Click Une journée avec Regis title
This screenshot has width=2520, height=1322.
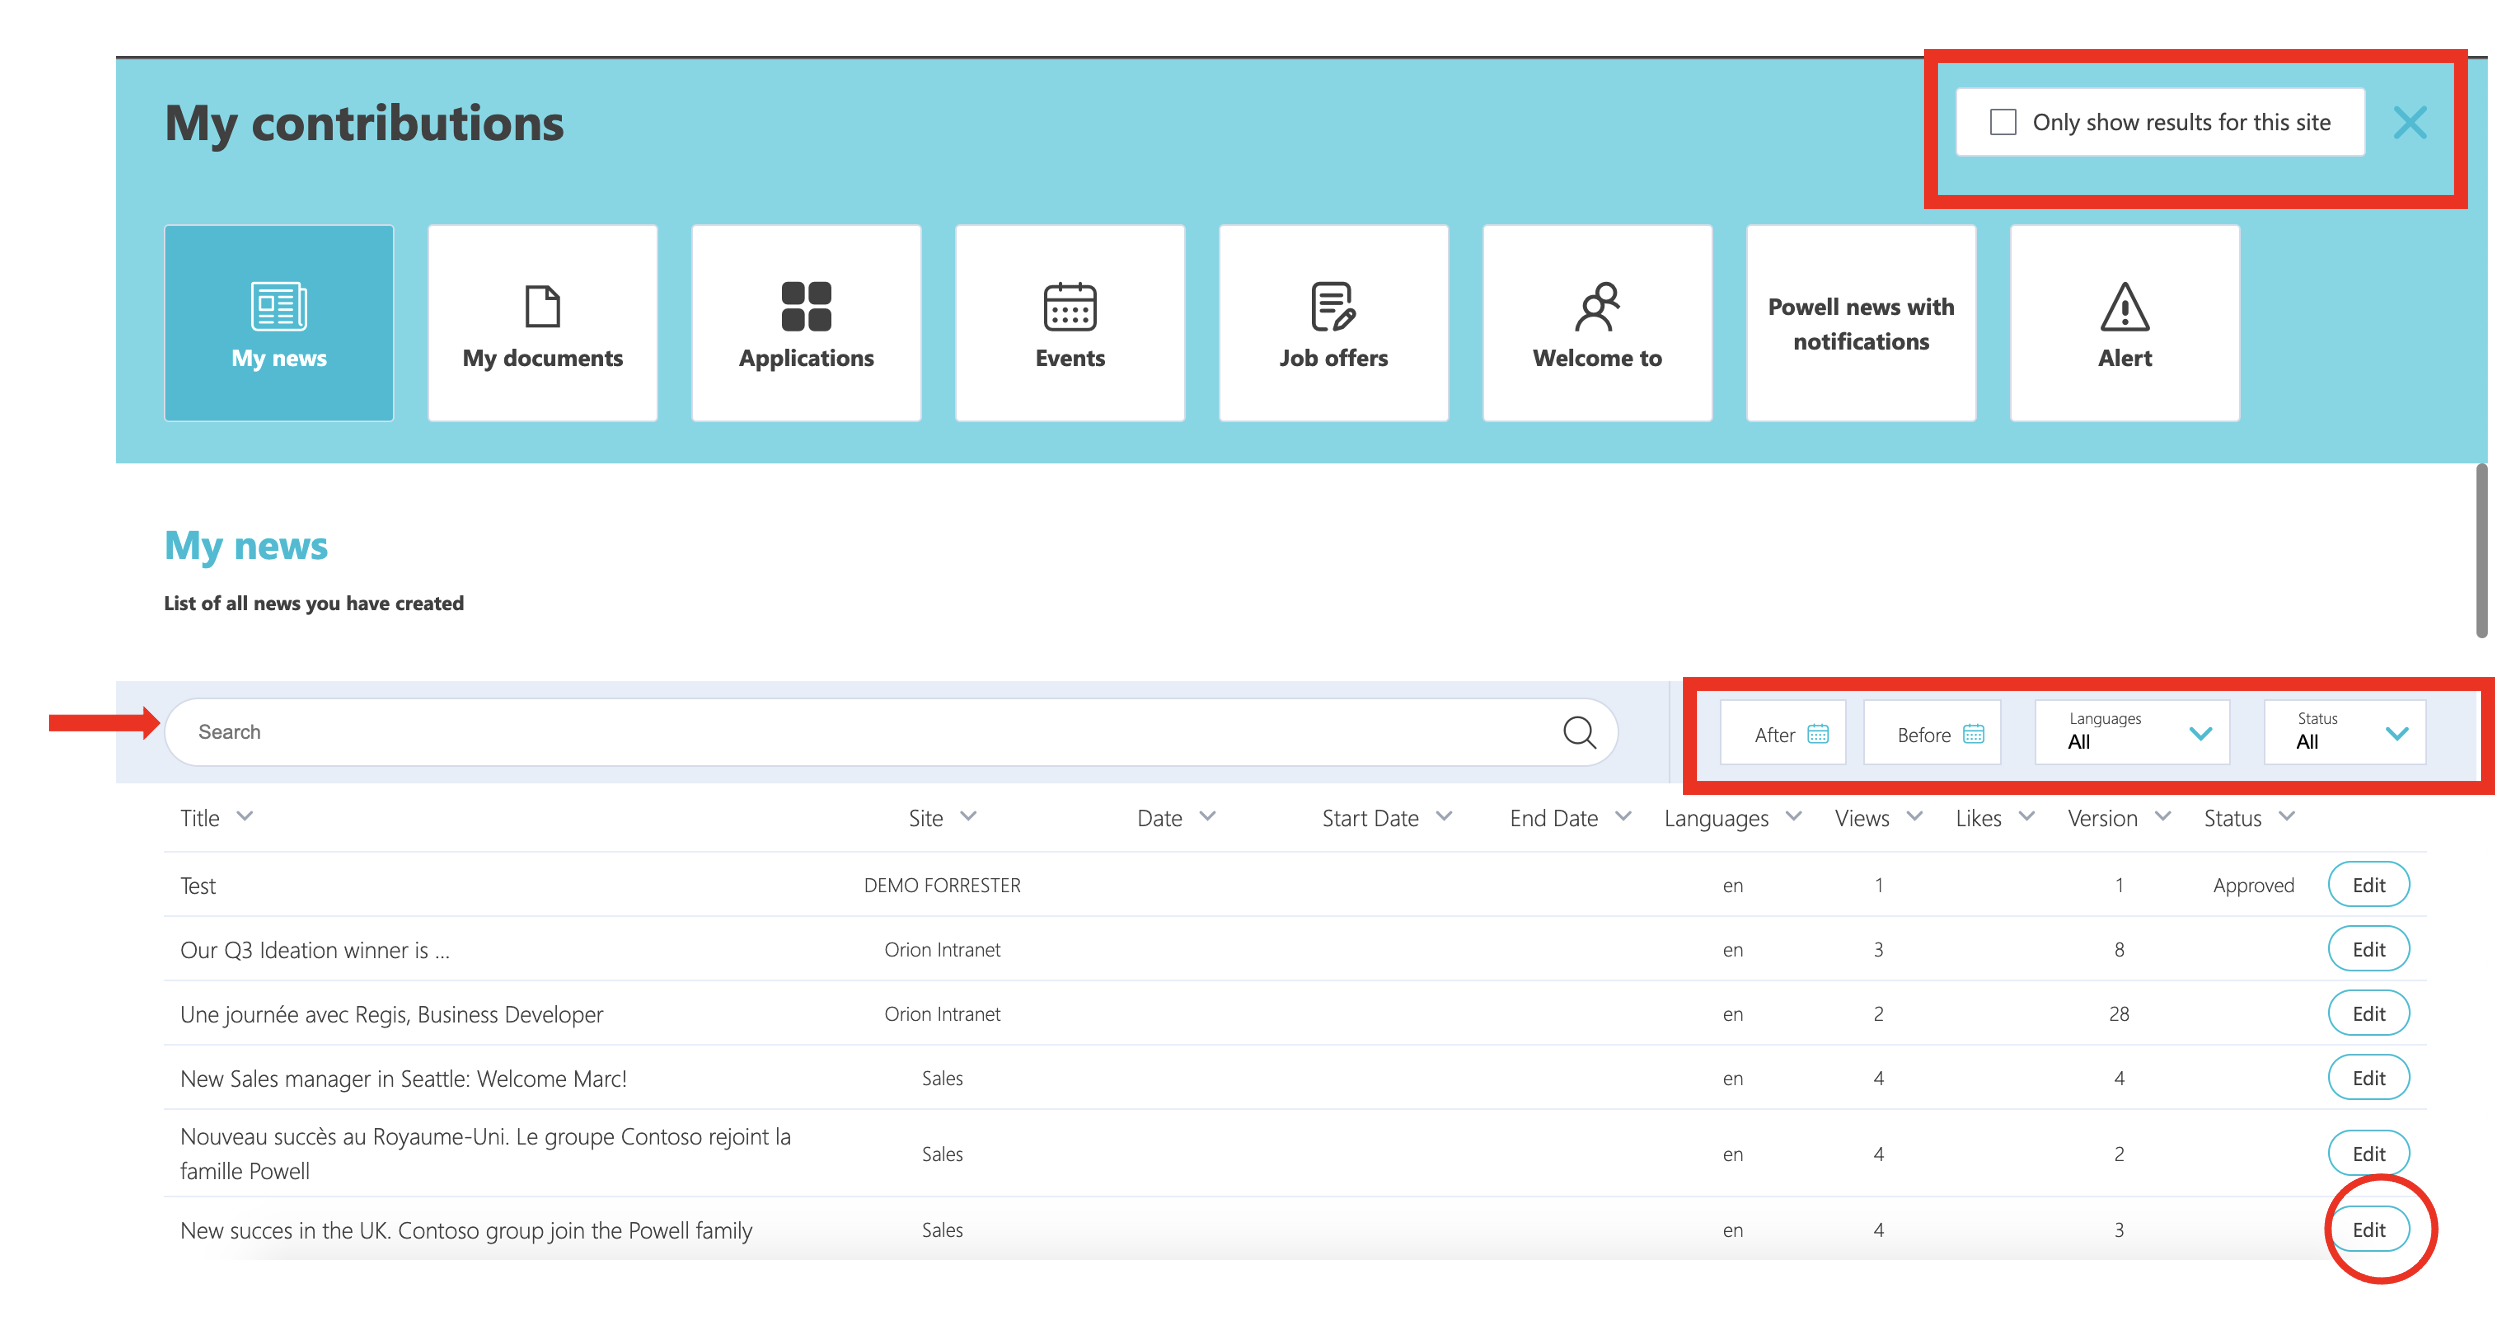coord(392,1015)
